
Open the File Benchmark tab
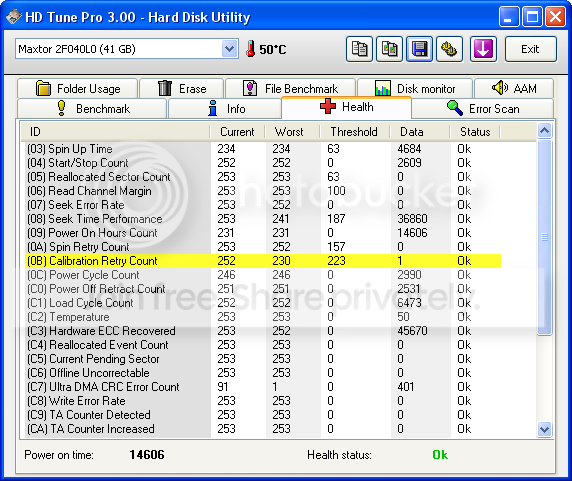coord(291,89)
